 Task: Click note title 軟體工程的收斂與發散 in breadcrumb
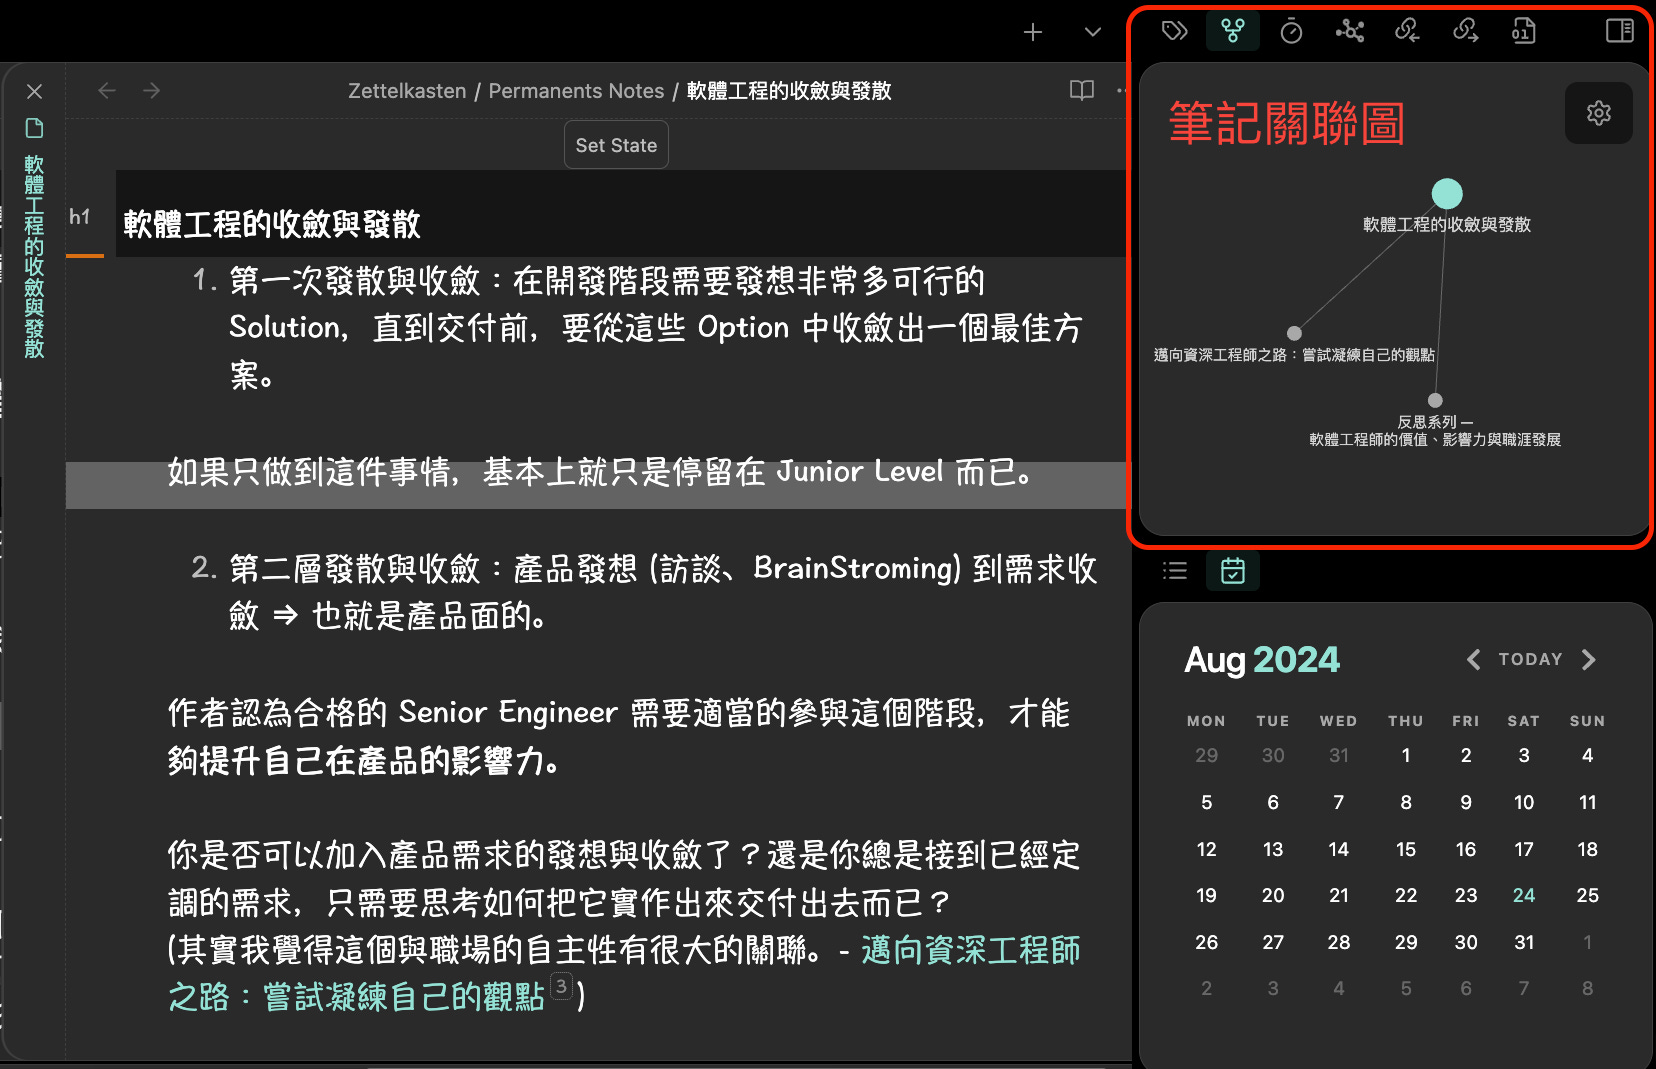(x=789, y=91)
